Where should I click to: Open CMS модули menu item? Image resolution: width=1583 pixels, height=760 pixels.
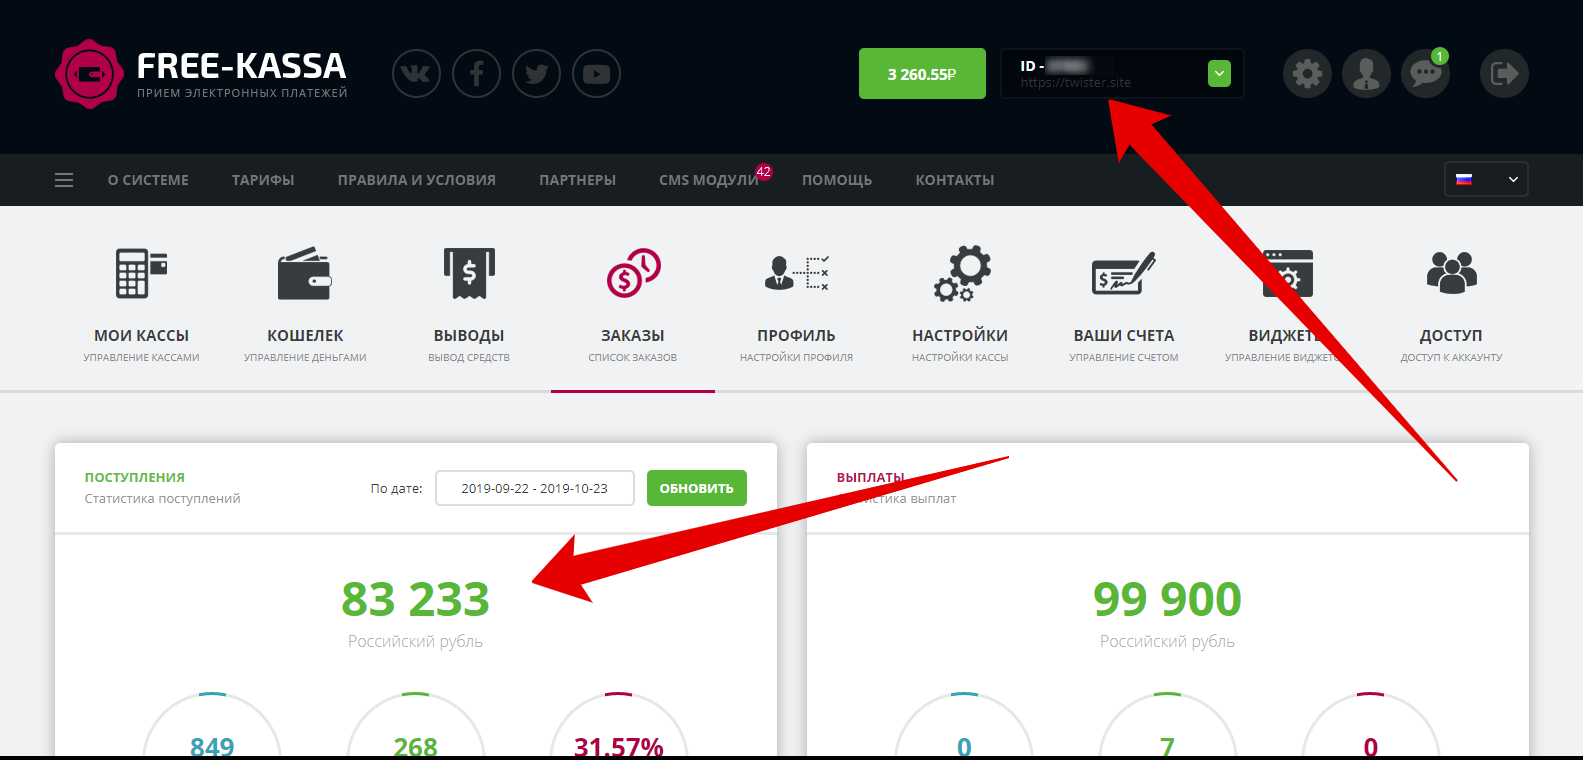pyautogui.click(x=709, y=180)
